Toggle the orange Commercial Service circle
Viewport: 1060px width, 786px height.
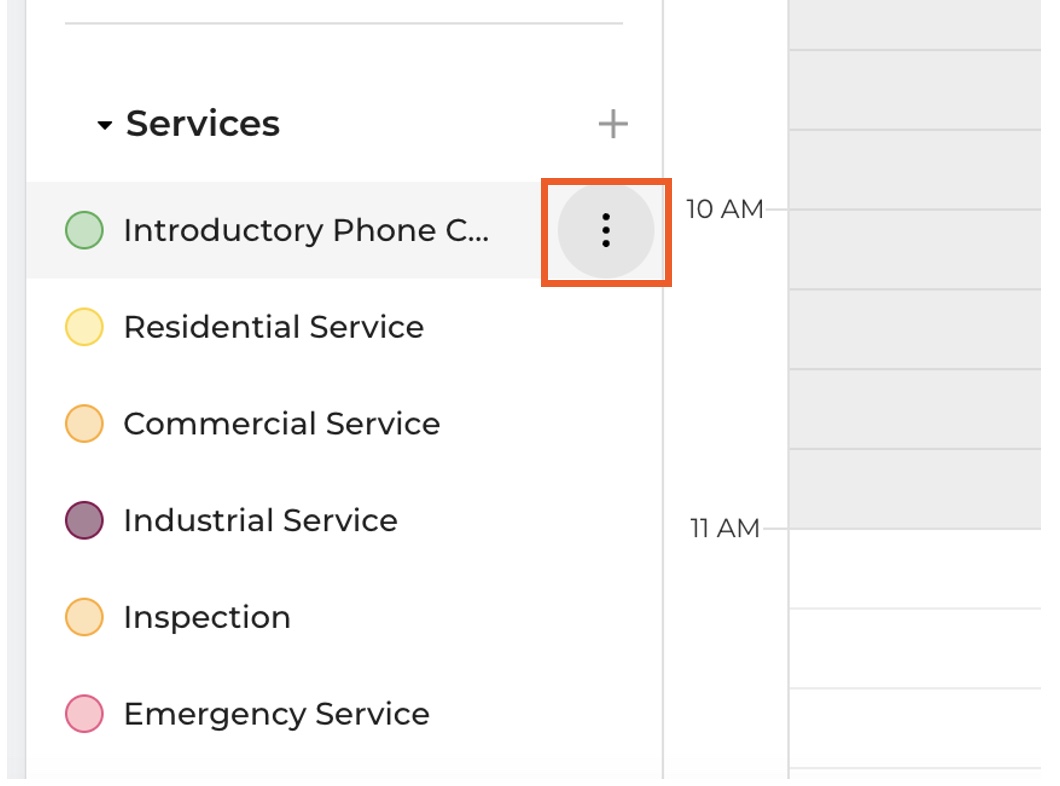(84, 424)
